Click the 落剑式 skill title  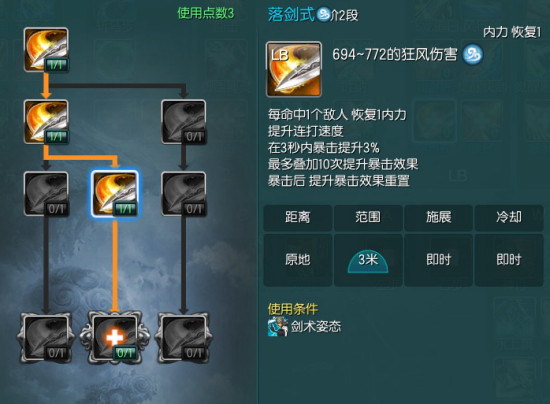point(291,15)
